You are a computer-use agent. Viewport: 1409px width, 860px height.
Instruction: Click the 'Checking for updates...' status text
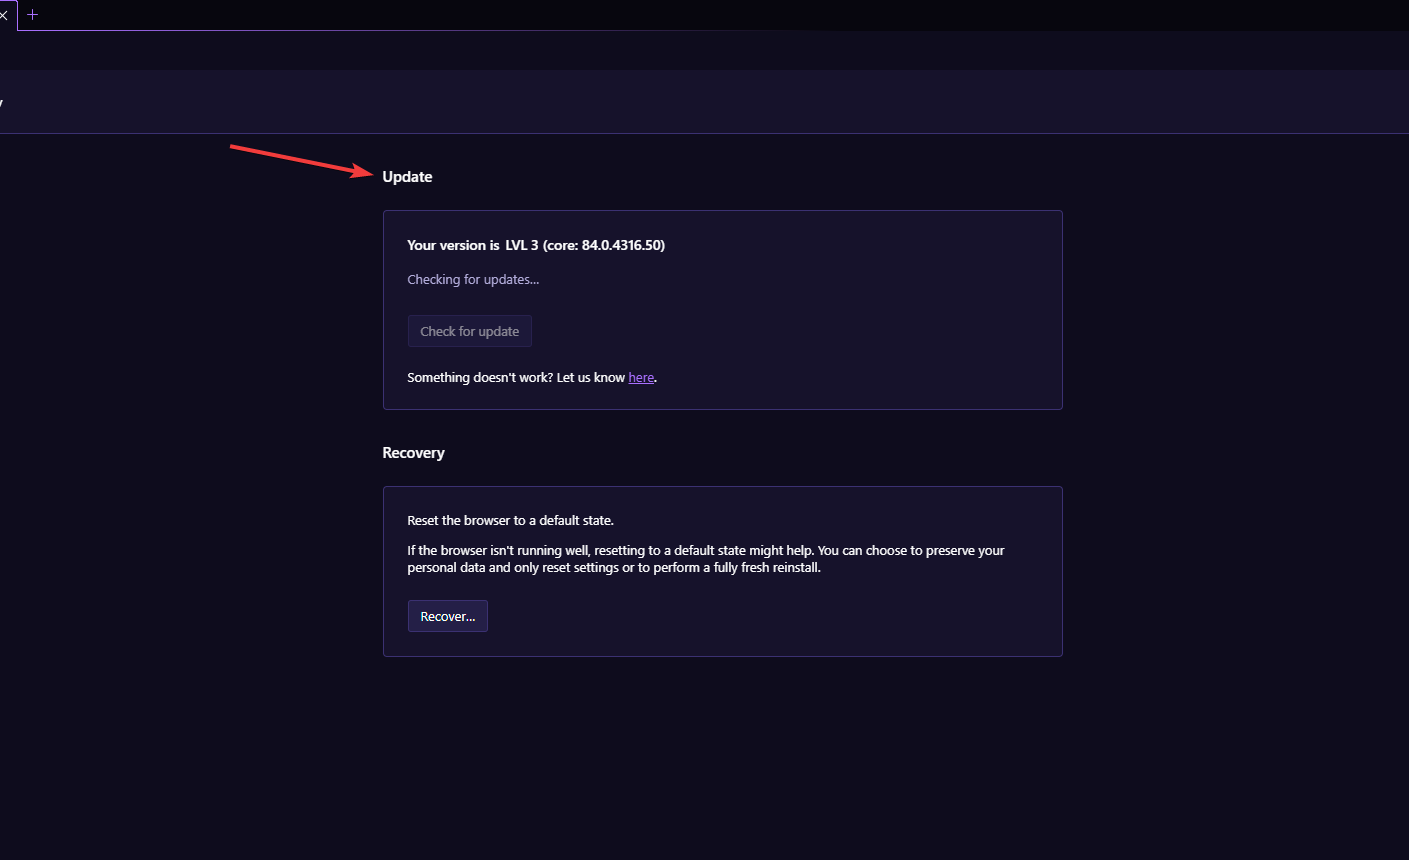tap(473, 279)
